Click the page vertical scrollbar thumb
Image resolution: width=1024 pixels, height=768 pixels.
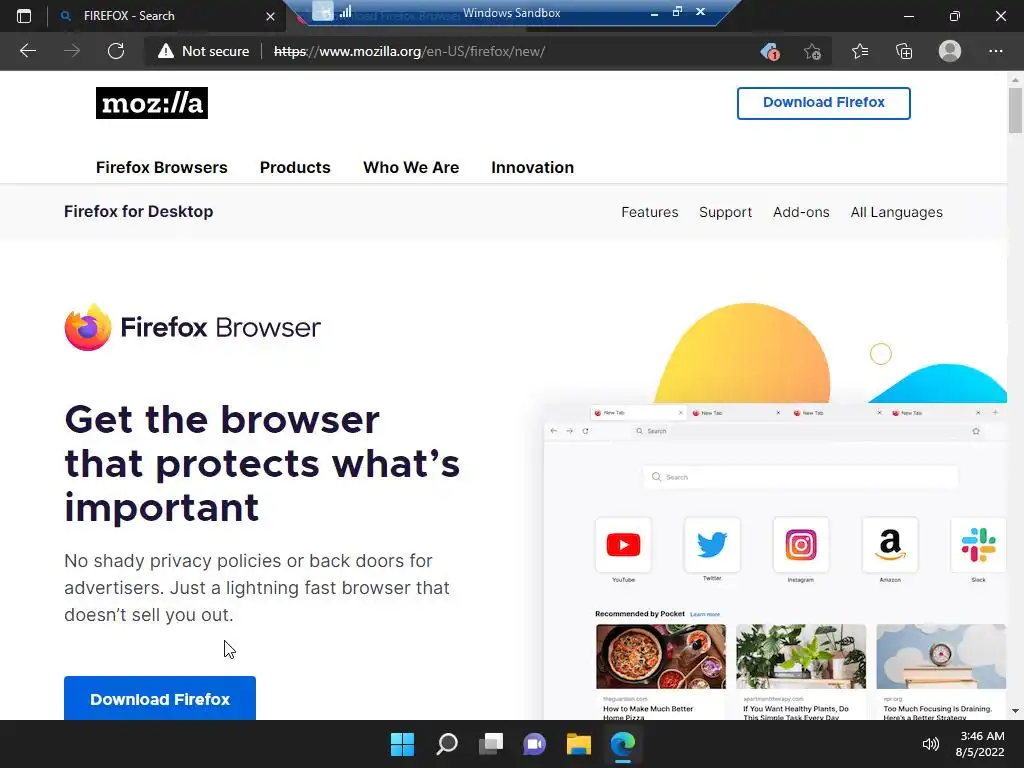click(x=1015, y=110)
